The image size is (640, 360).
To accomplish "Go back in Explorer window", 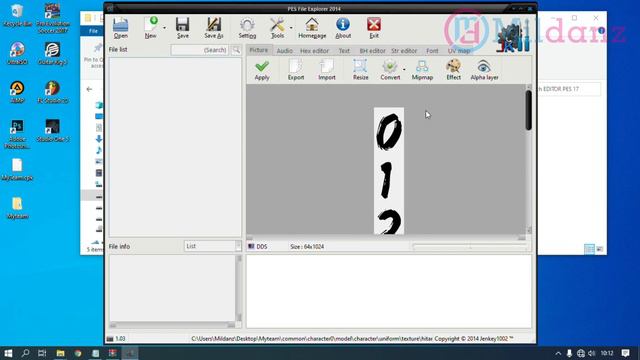I will point(89,89).
